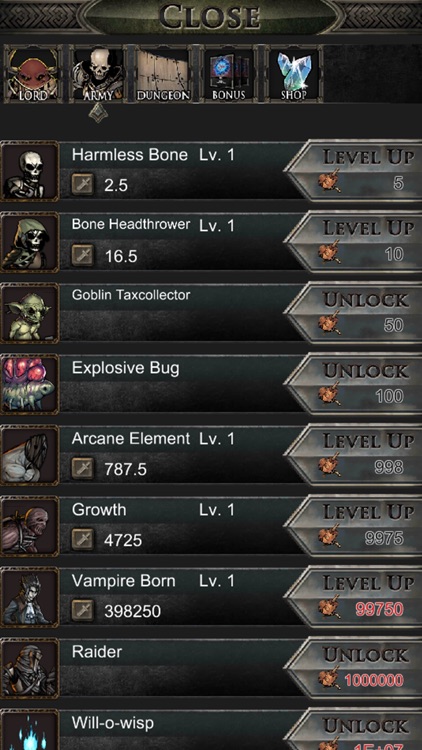The image size is (422, 750).
Task: Level up Growth for 9975
Action: click(x=354, y=526)
